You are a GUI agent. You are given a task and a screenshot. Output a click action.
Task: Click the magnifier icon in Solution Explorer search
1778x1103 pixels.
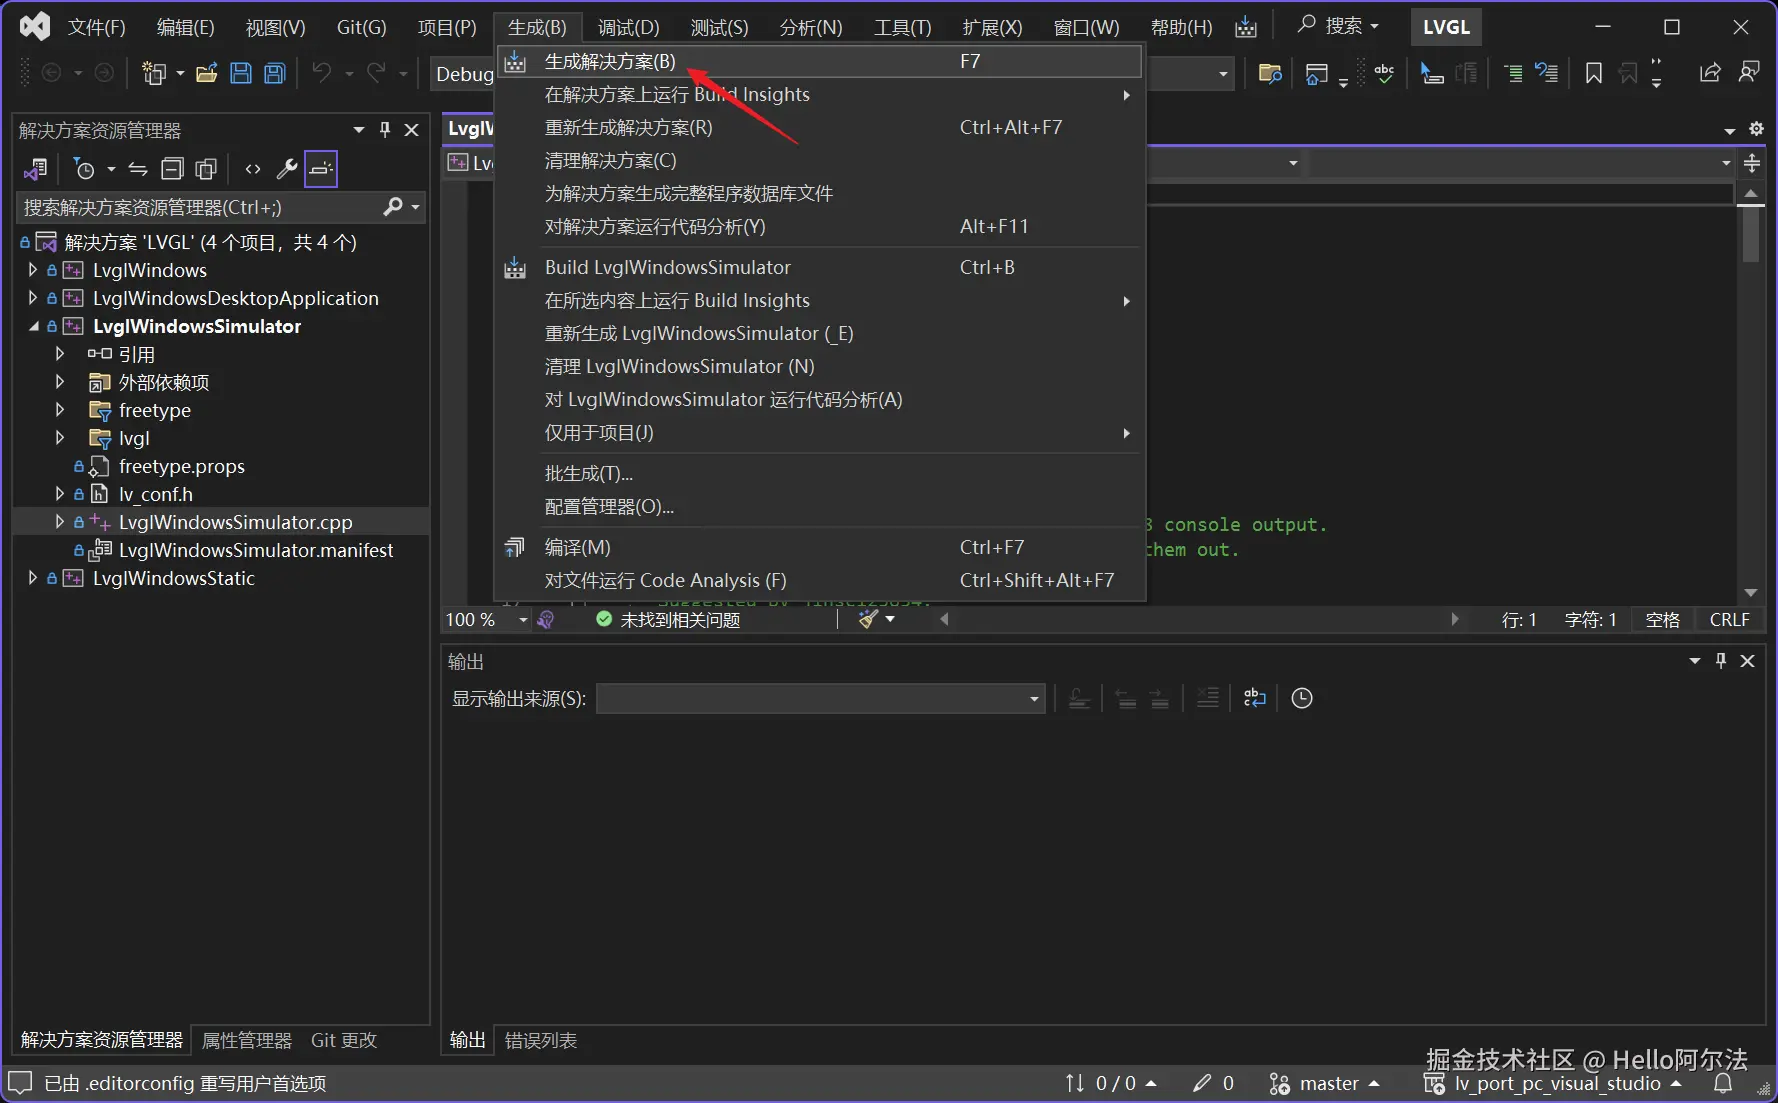pyautogui.click(x=394, y=207)
